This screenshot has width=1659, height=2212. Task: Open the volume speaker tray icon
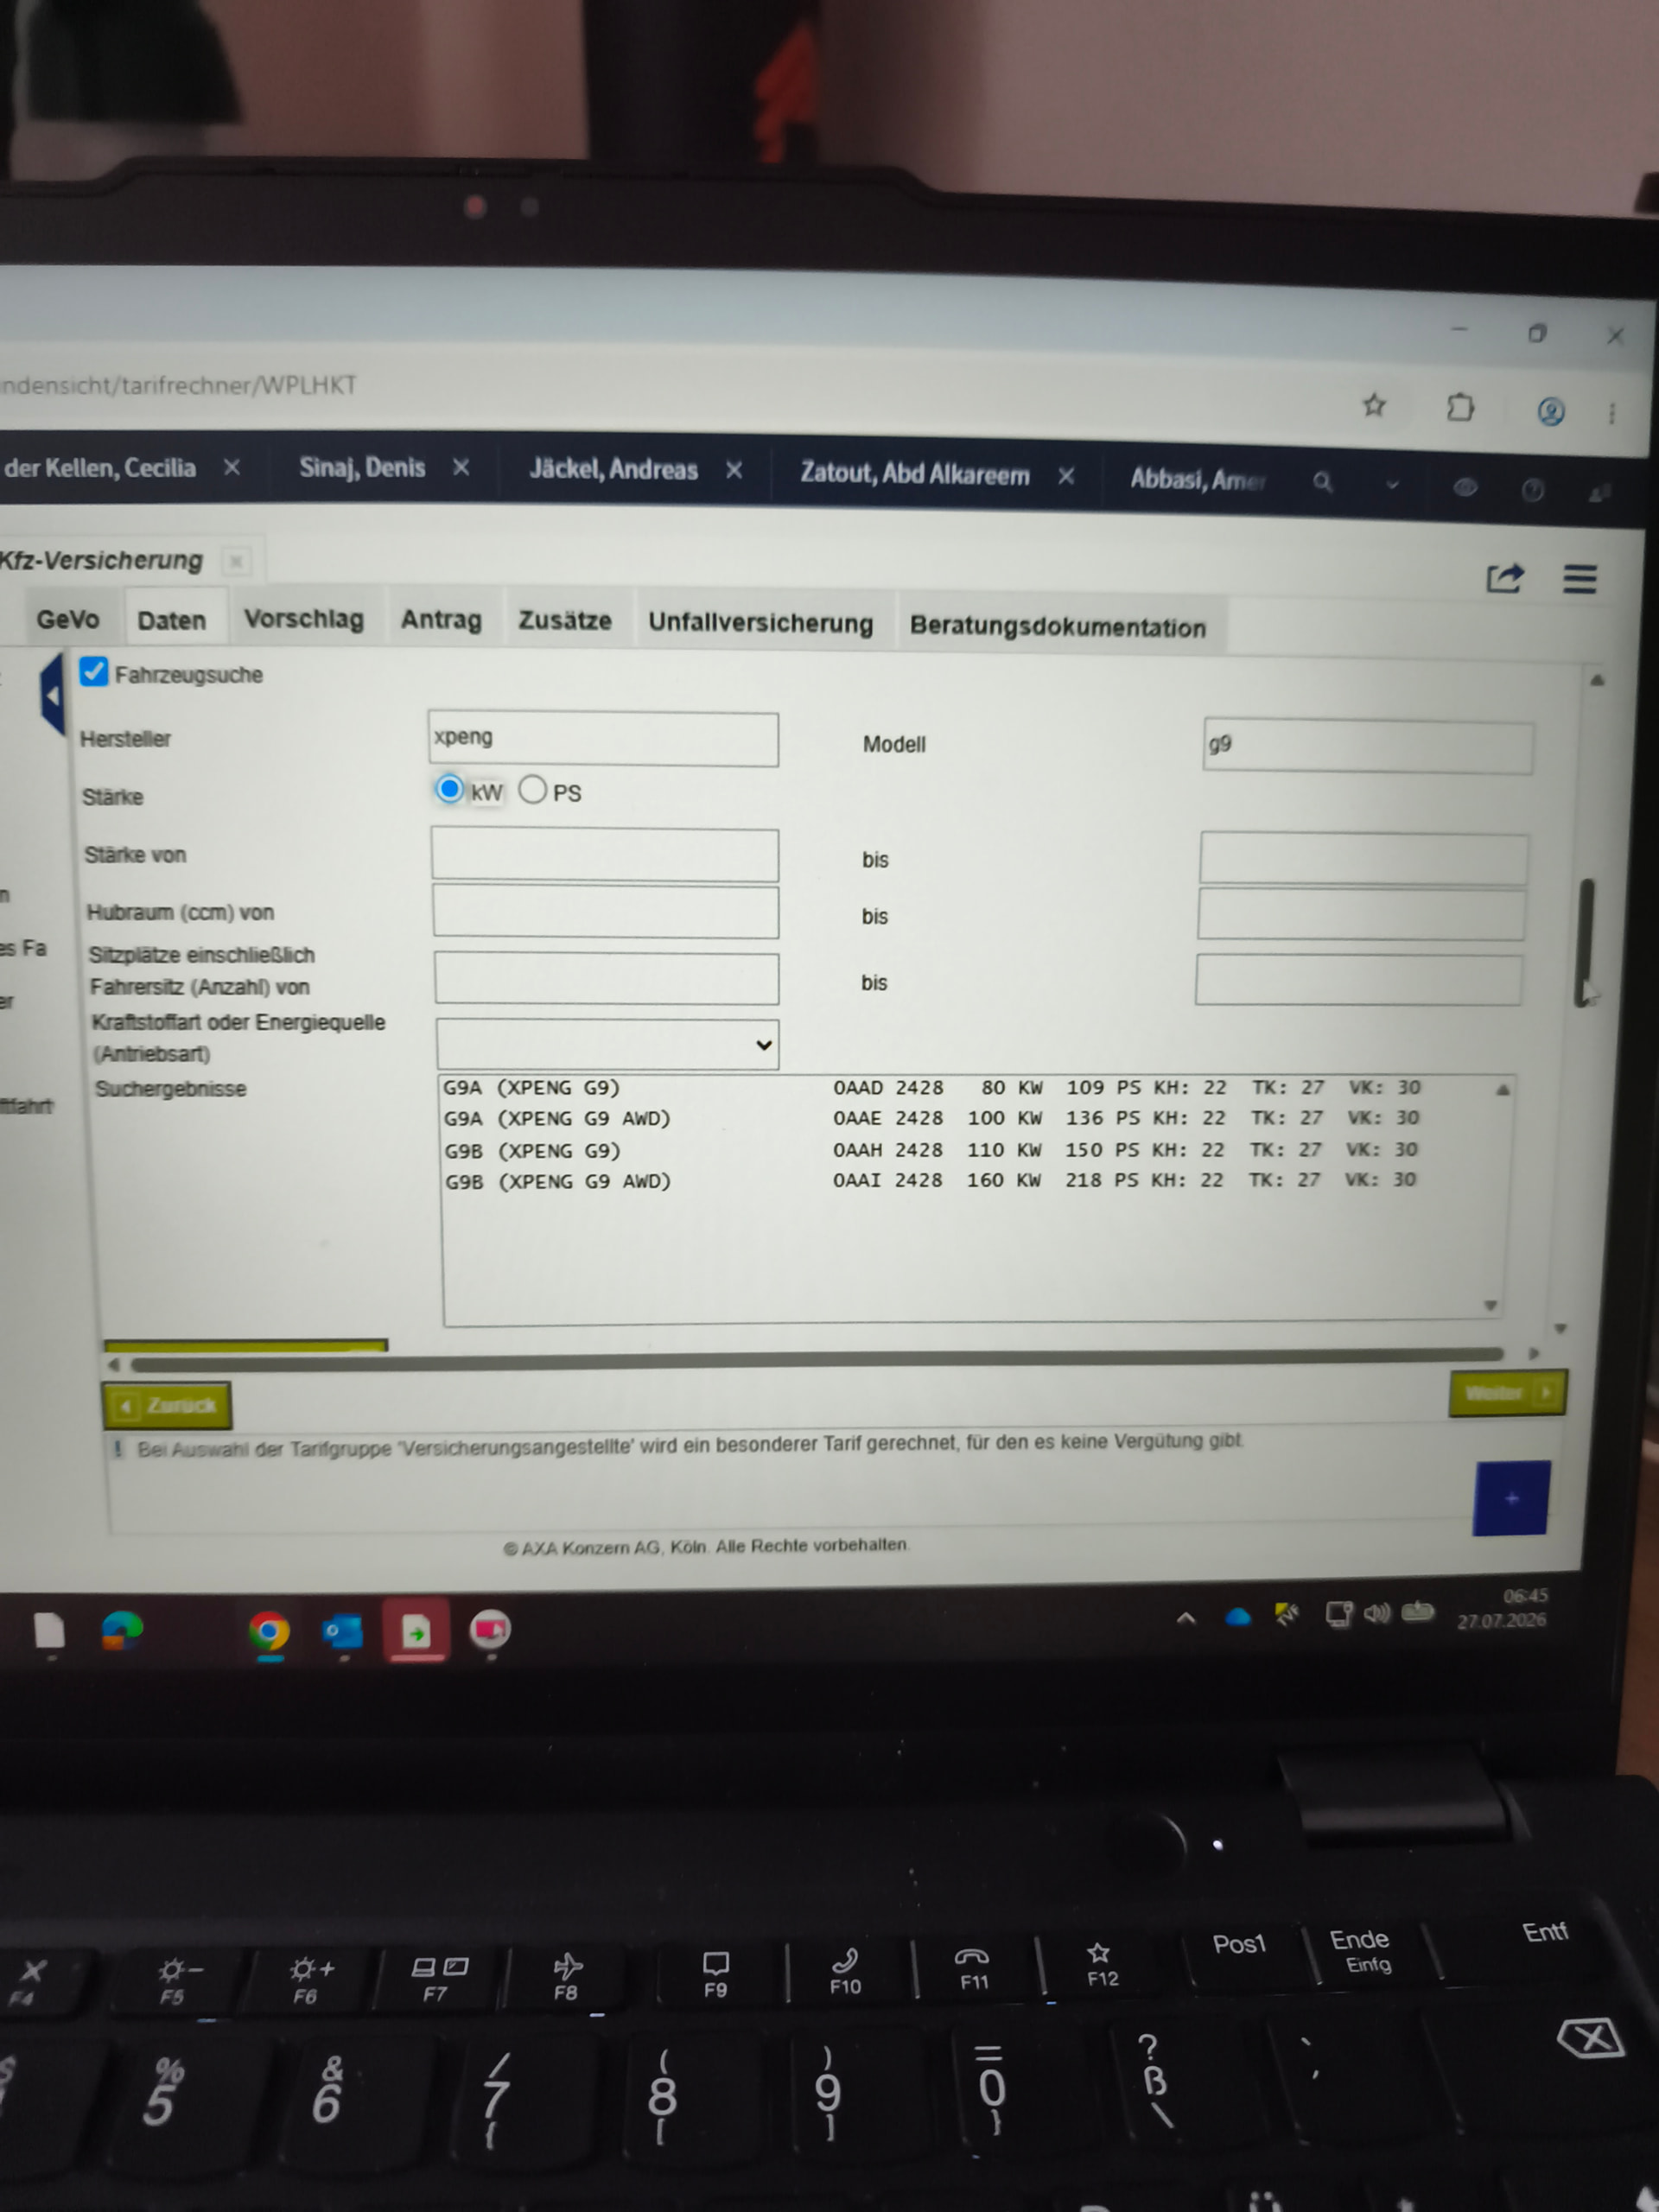(x=1377, y=1613)
